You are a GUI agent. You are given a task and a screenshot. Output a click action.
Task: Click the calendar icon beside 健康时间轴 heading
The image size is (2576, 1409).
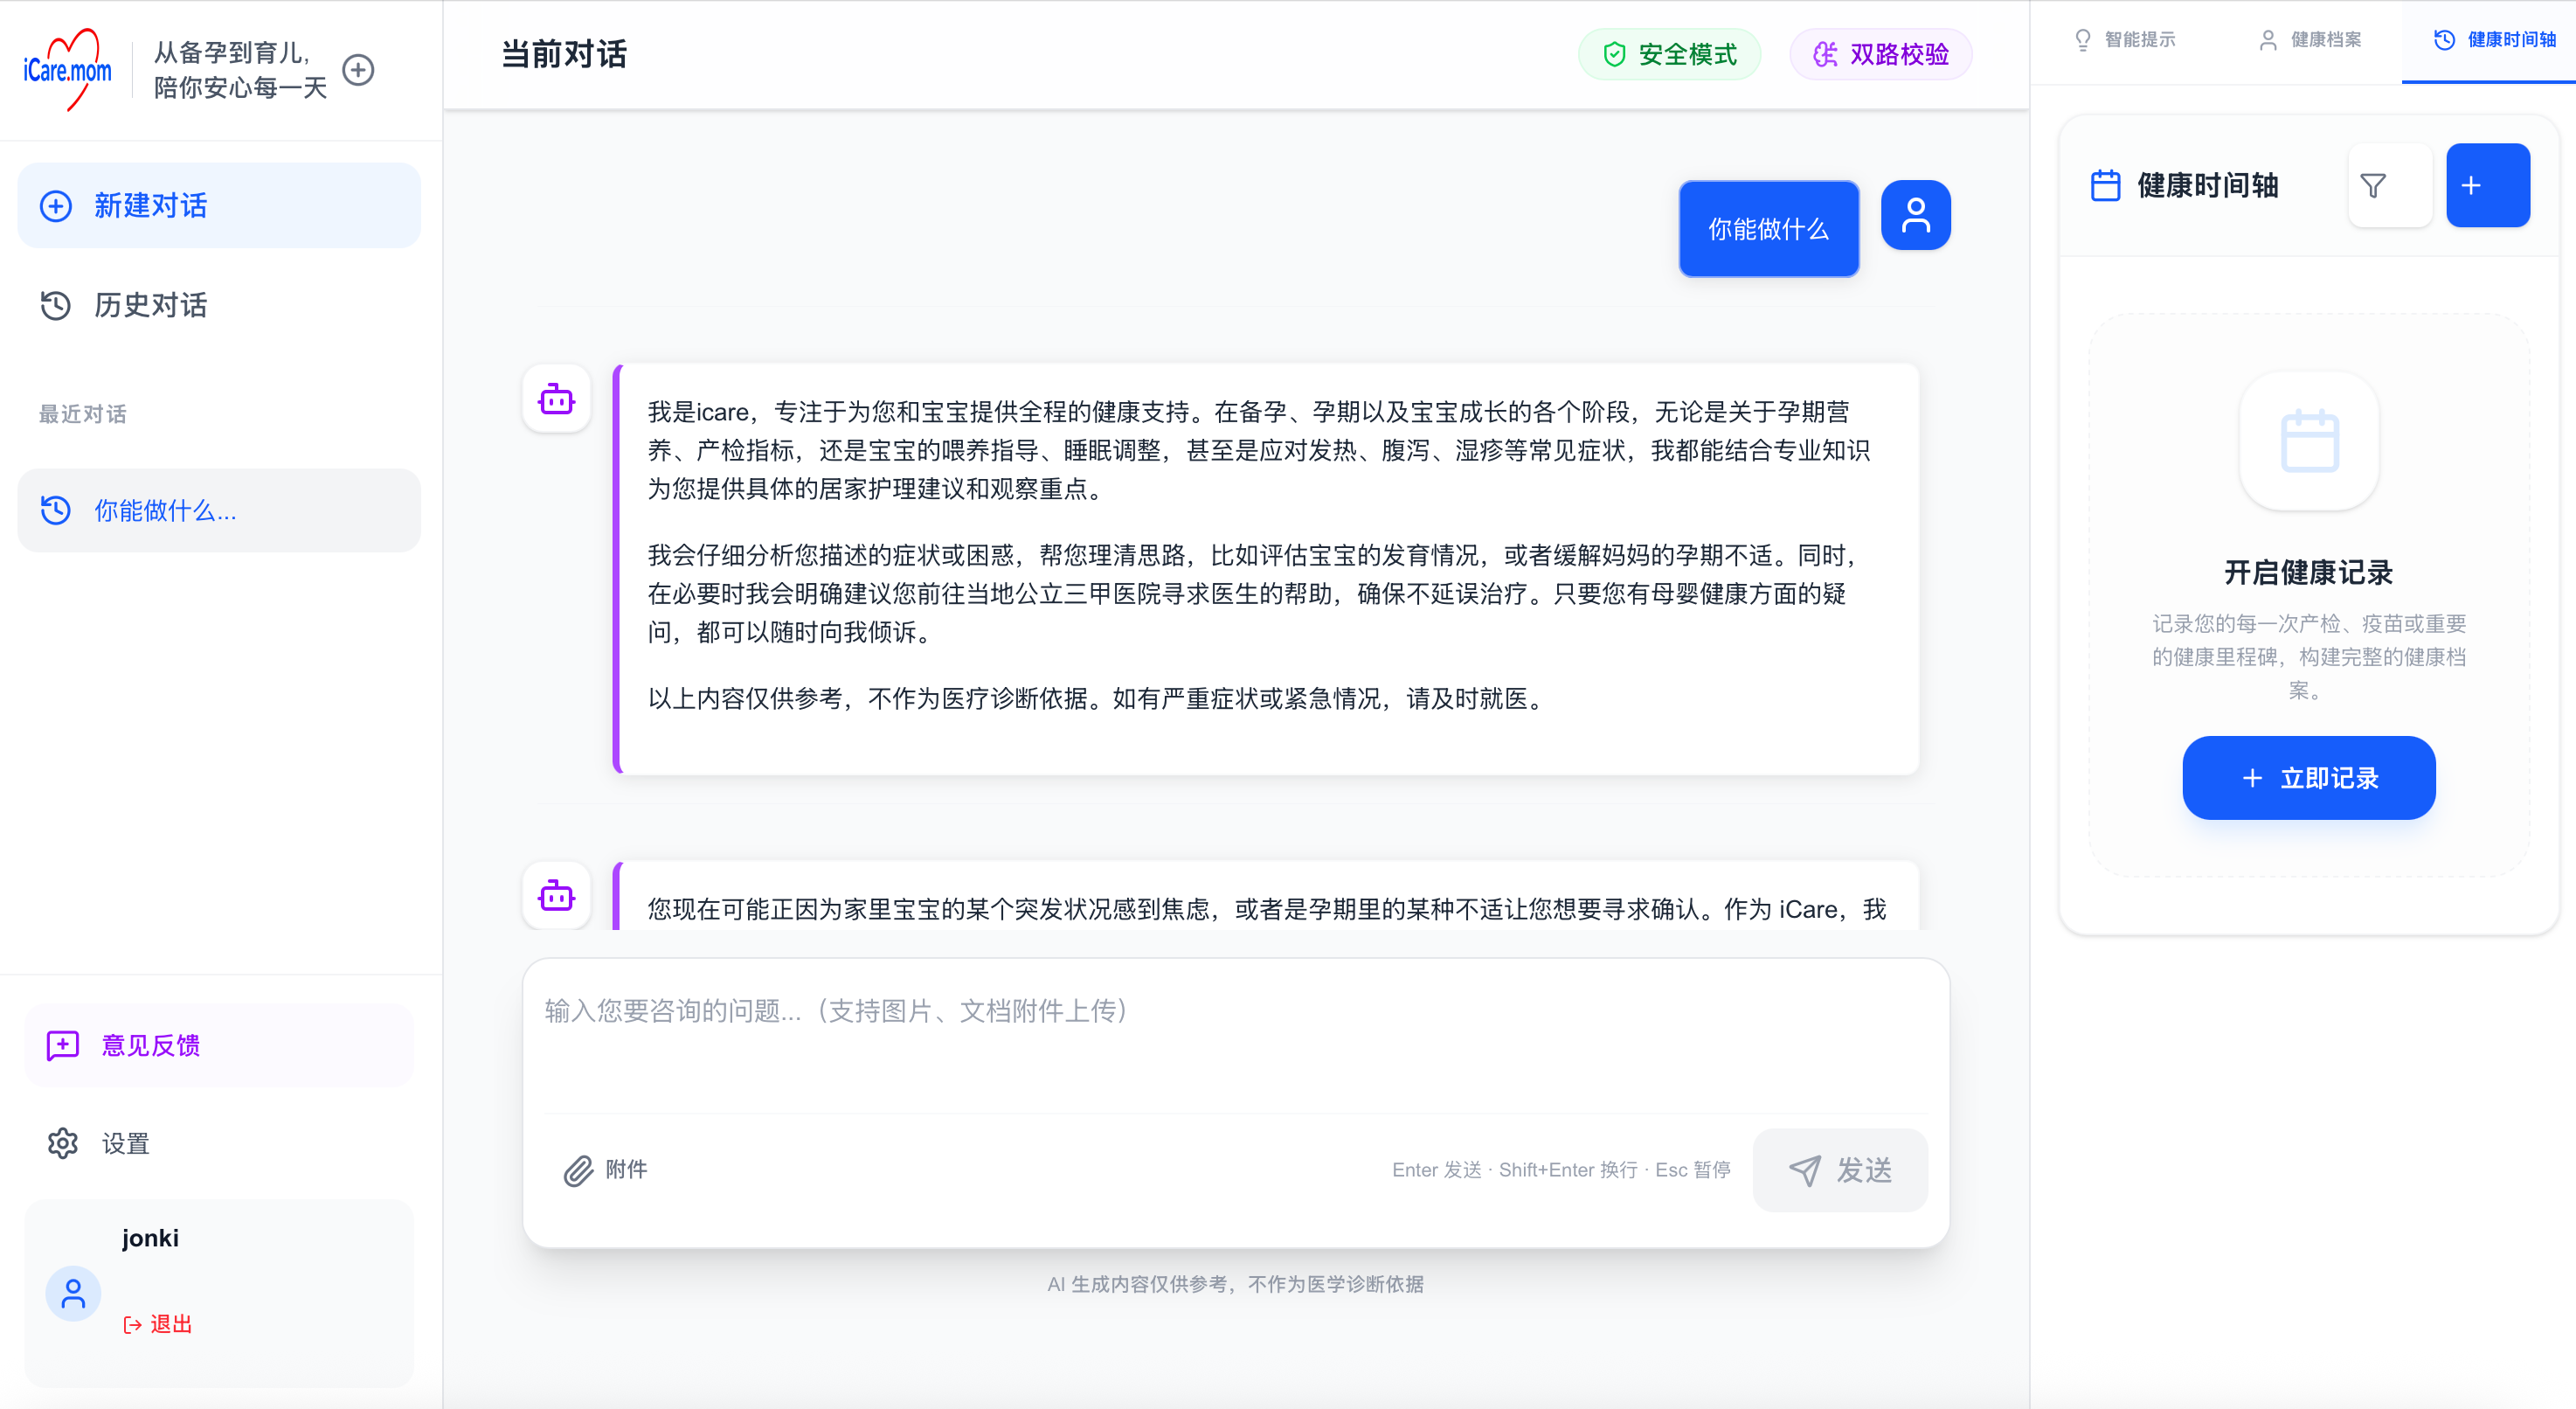(x=2106, y=185)
